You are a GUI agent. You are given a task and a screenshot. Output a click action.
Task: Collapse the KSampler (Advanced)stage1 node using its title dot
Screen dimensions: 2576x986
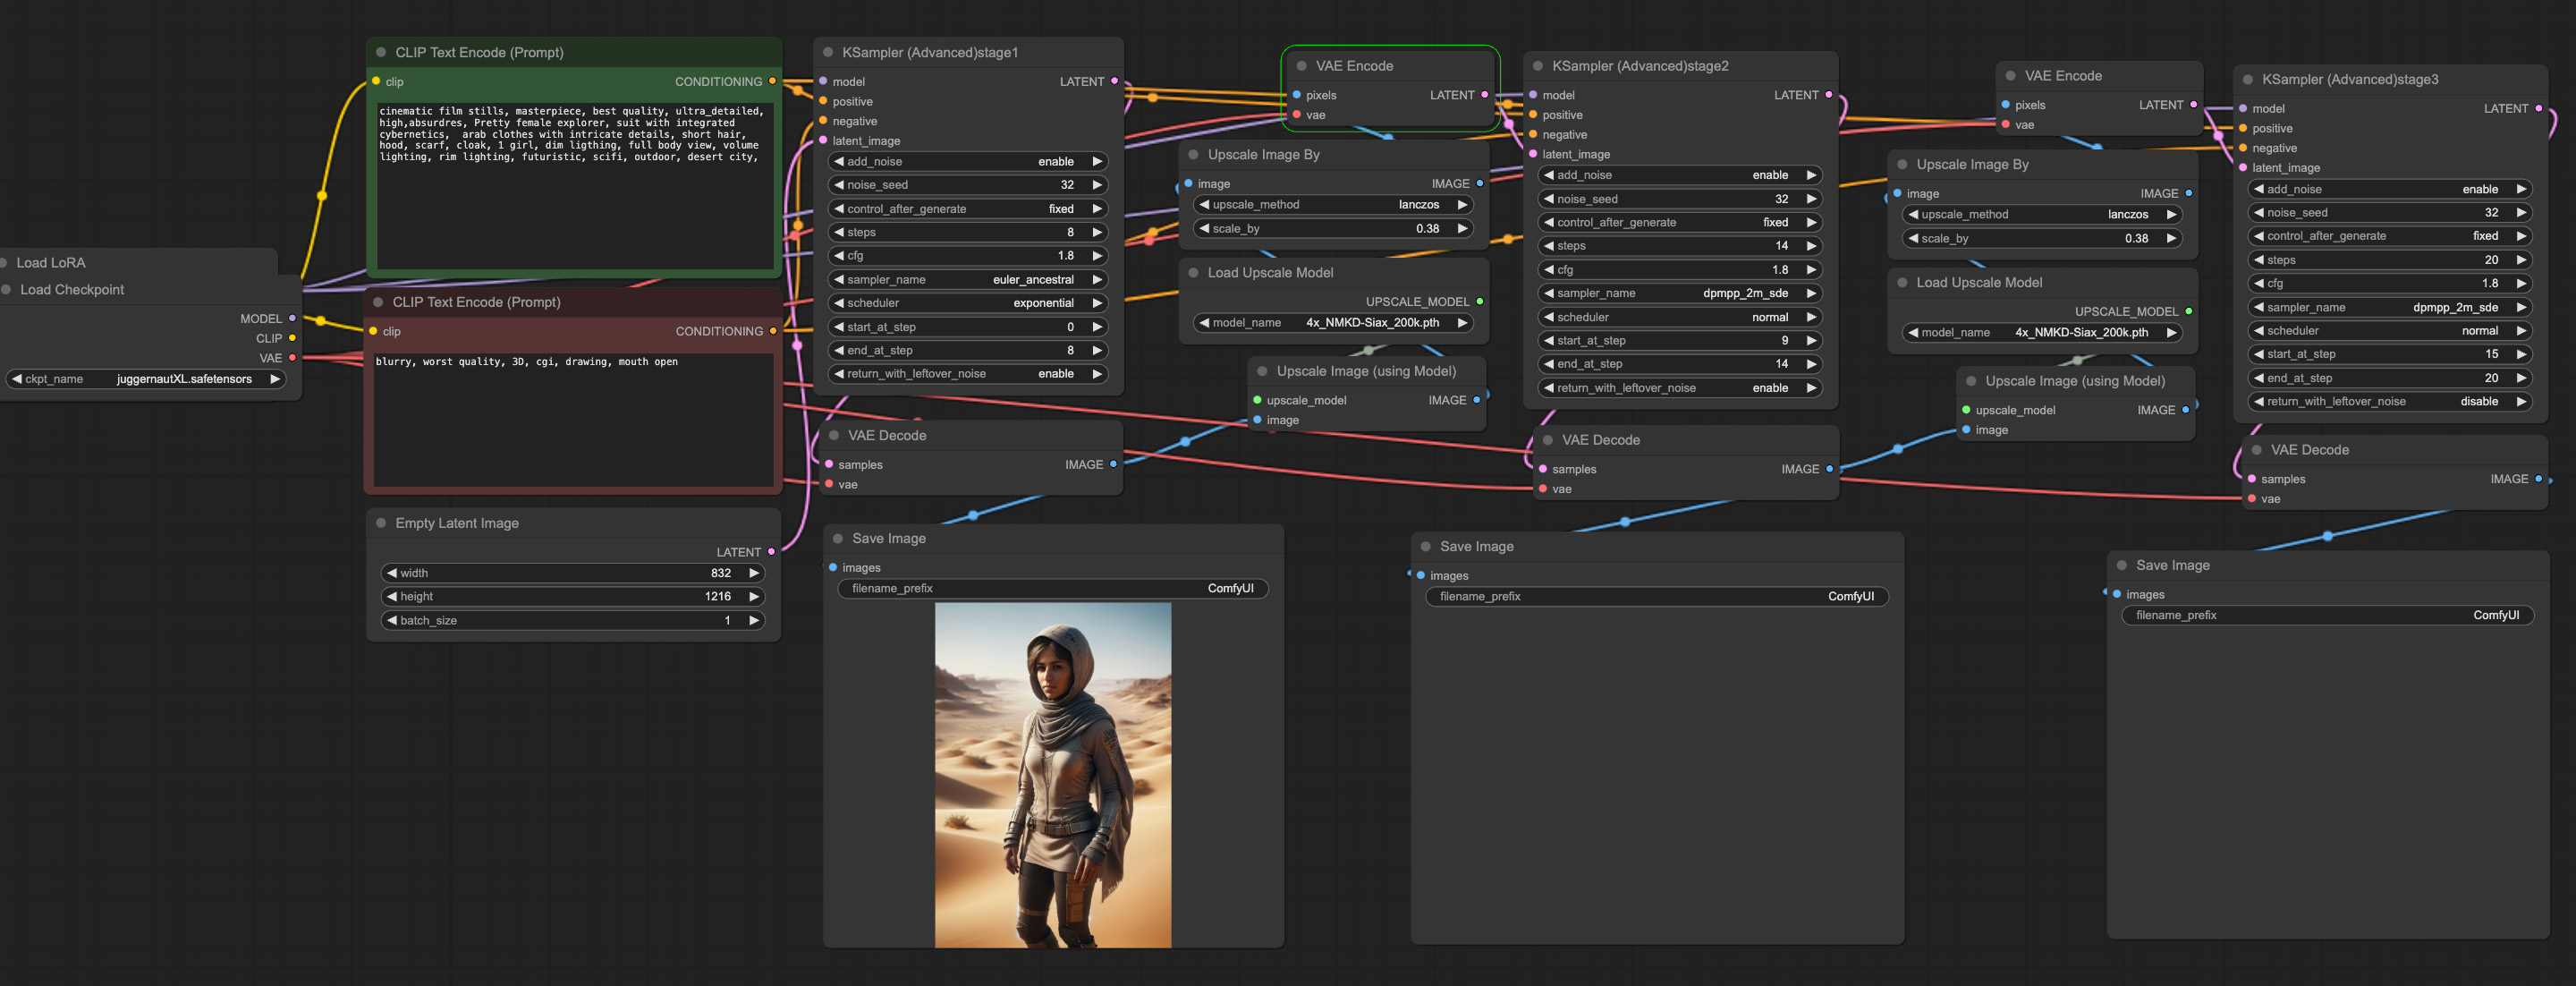(828, 52)
